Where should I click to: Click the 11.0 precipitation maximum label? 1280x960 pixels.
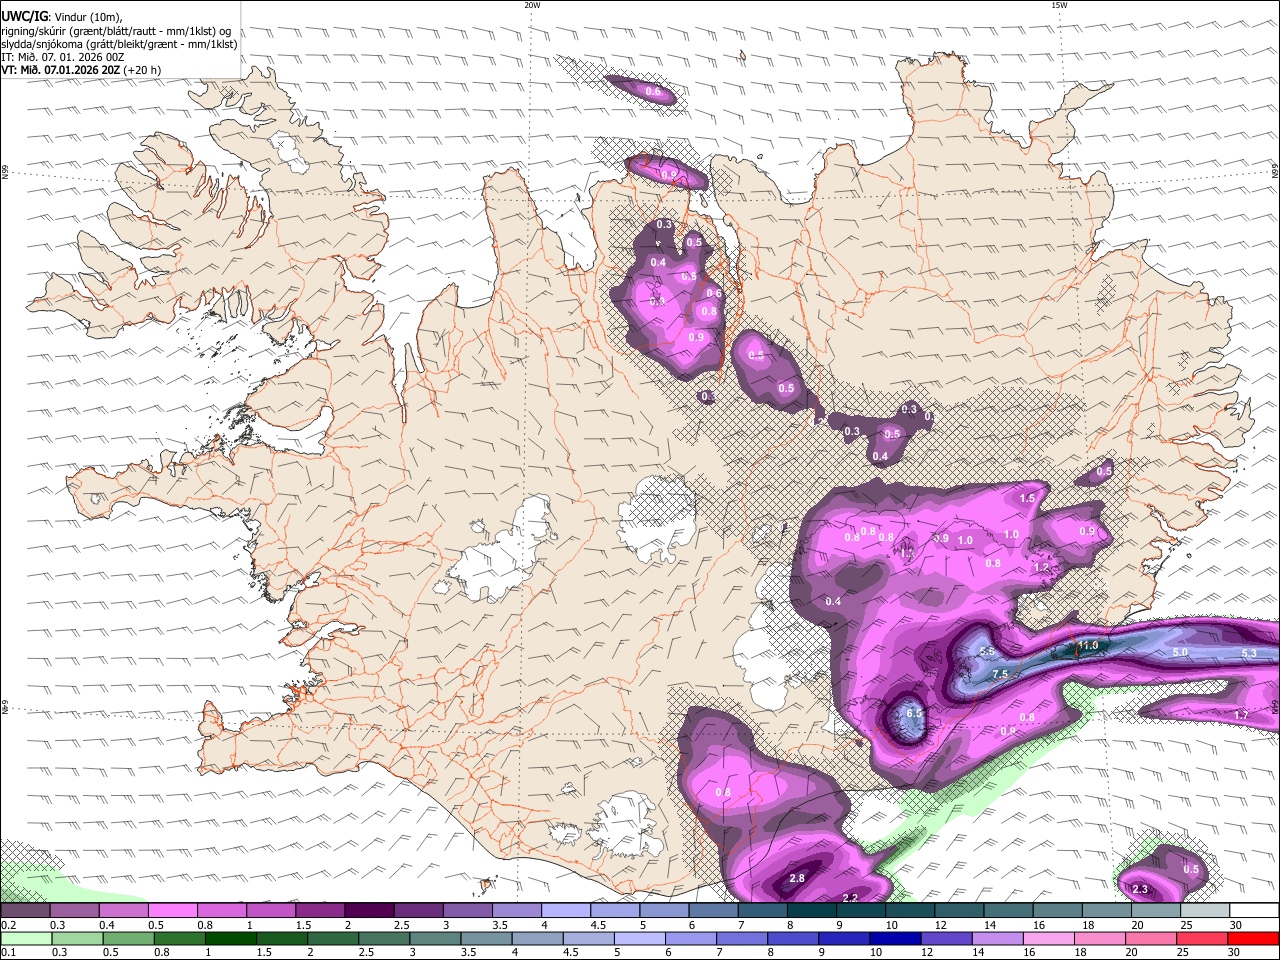[x=1088, y=646]
